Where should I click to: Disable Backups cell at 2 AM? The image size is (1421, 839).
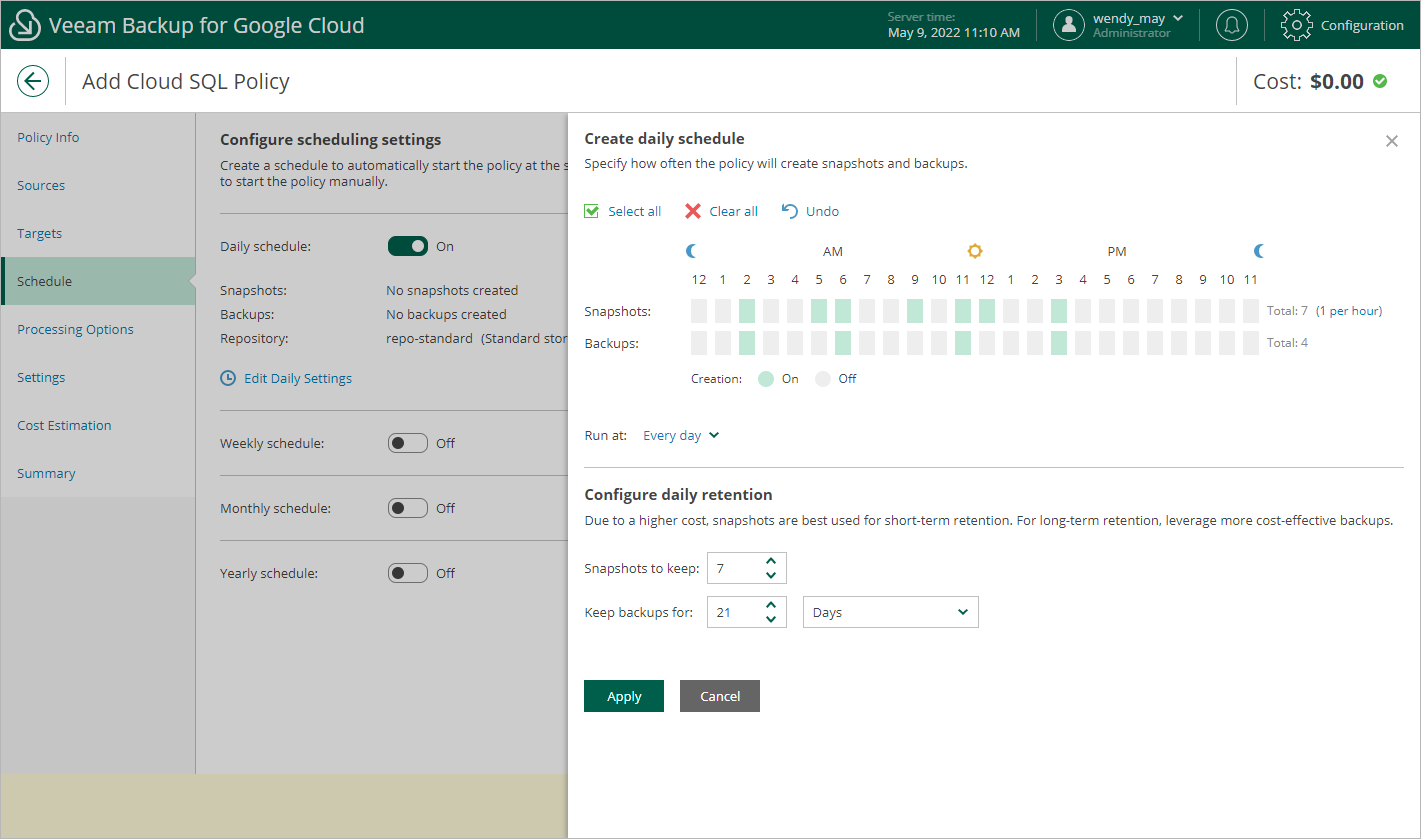coord(747,343)
